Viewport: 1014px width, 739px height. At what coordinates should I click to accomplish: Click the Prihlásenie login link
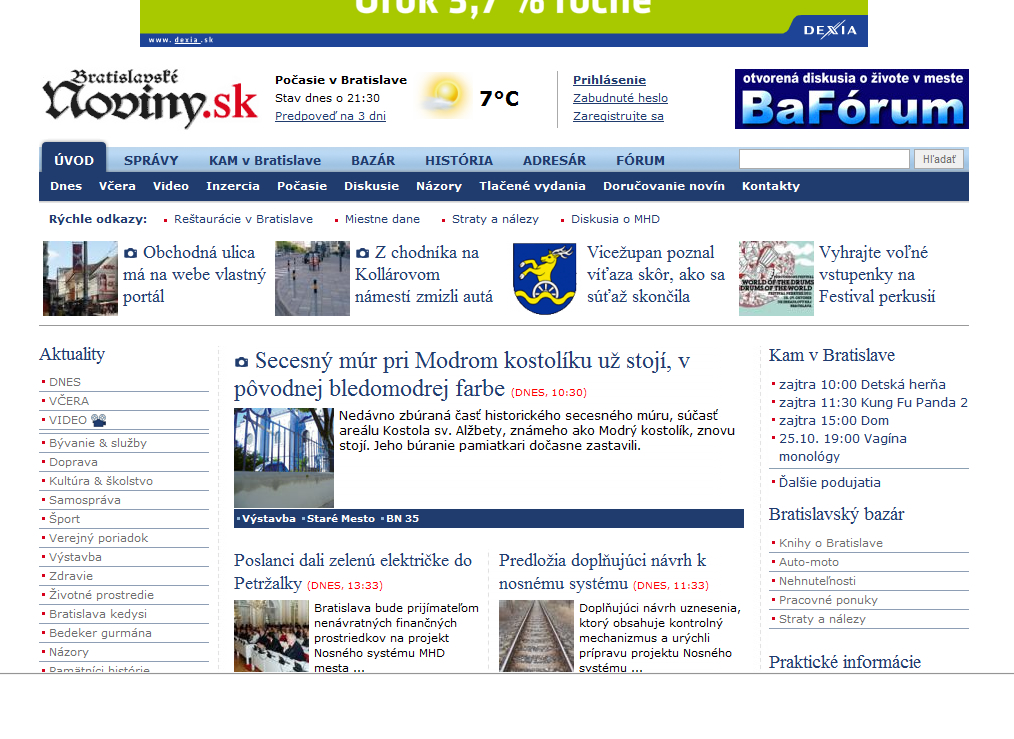point(609,80)
